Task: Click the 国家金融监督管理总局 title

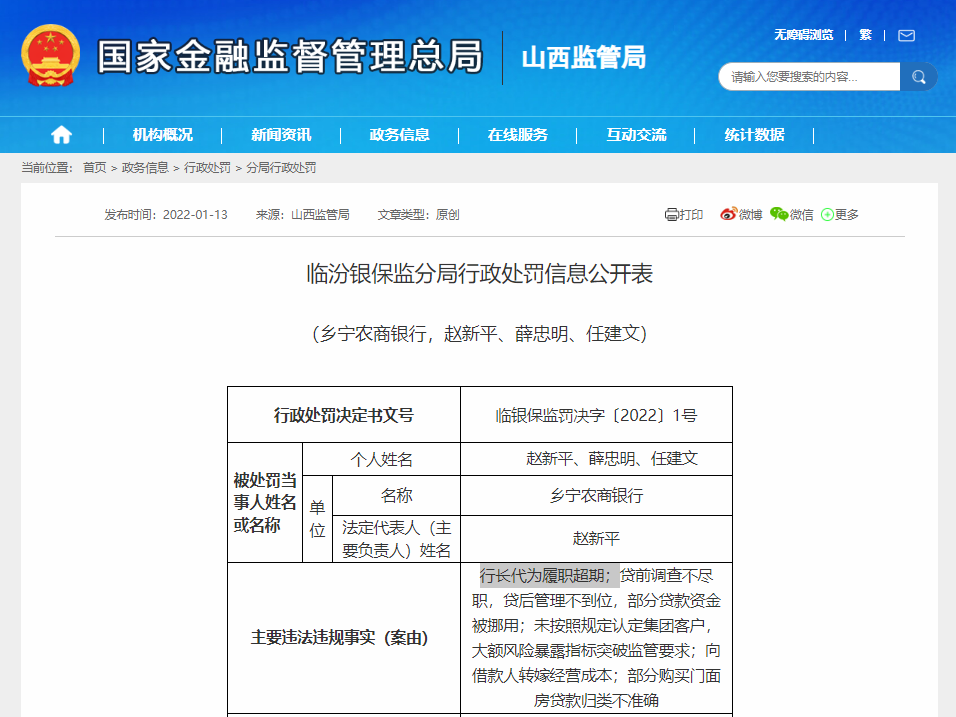Action: pos(290,57)
